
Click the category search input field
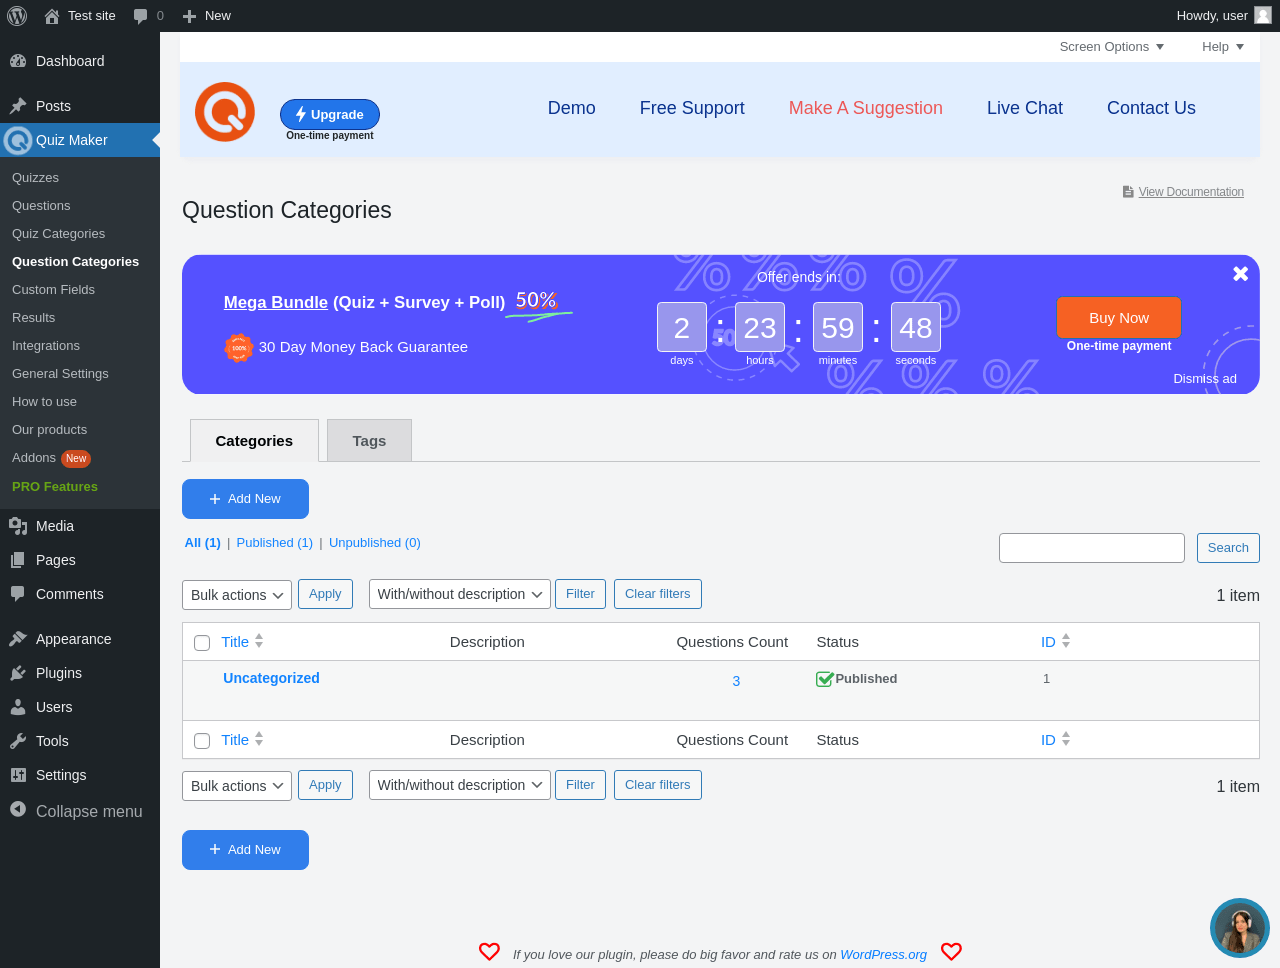(1092, 548)
